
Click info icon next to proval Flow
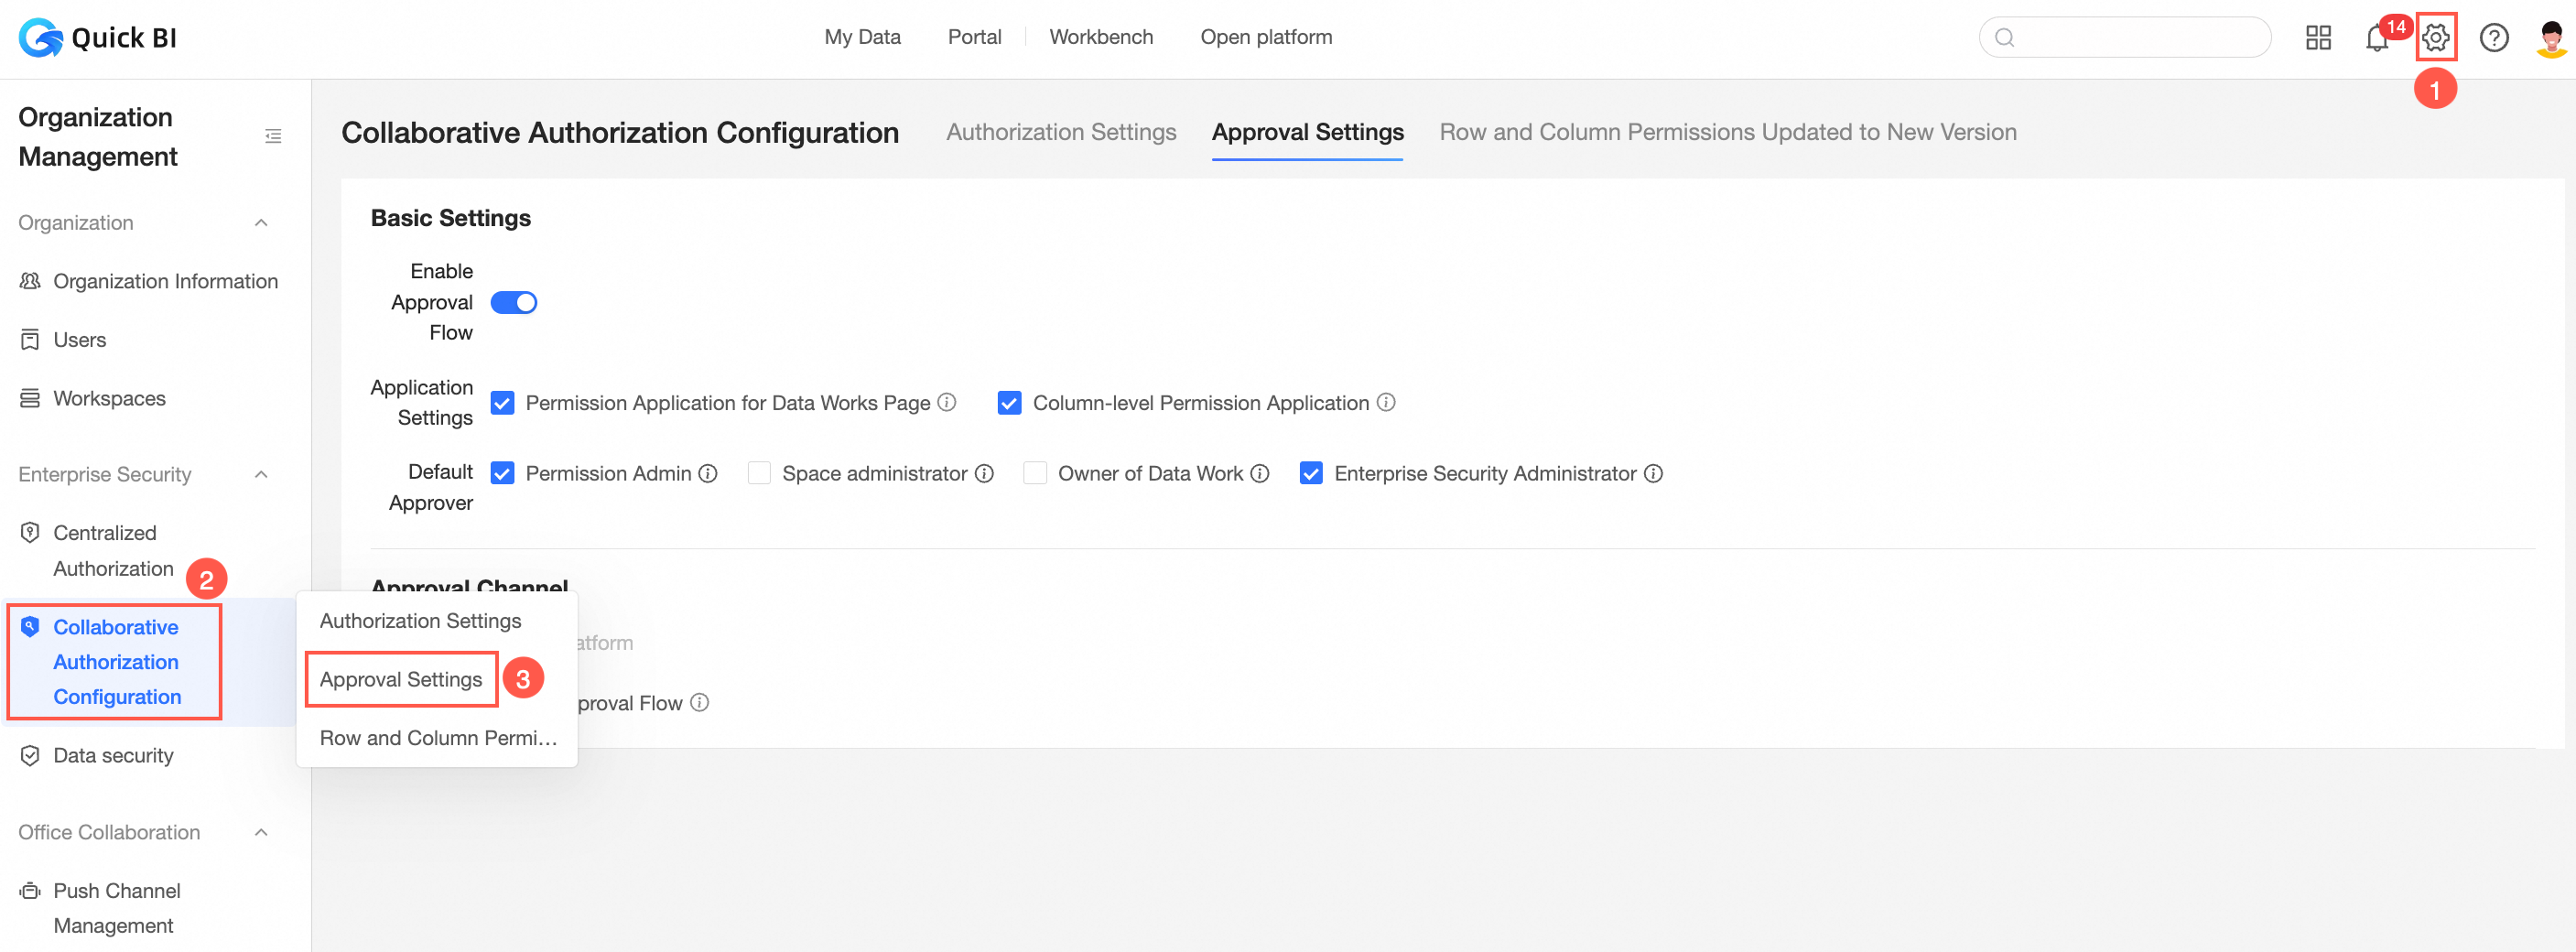(x=699, y=702)
